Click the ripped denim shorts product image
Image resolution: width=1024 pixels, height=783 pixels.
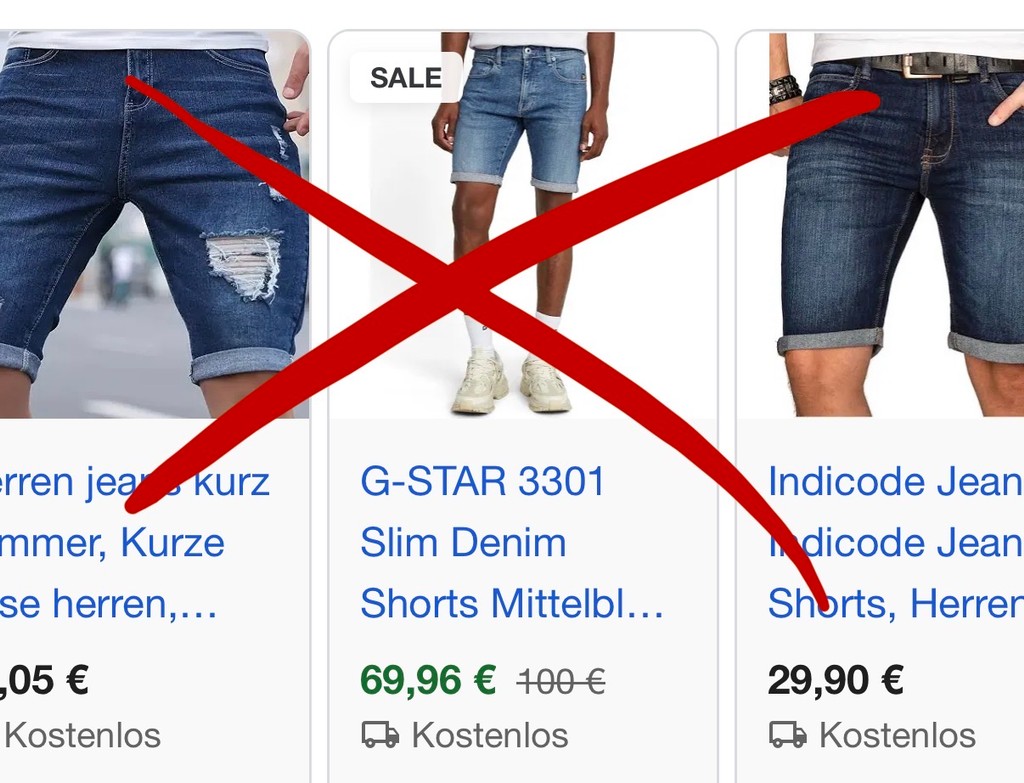coord(154,224)
